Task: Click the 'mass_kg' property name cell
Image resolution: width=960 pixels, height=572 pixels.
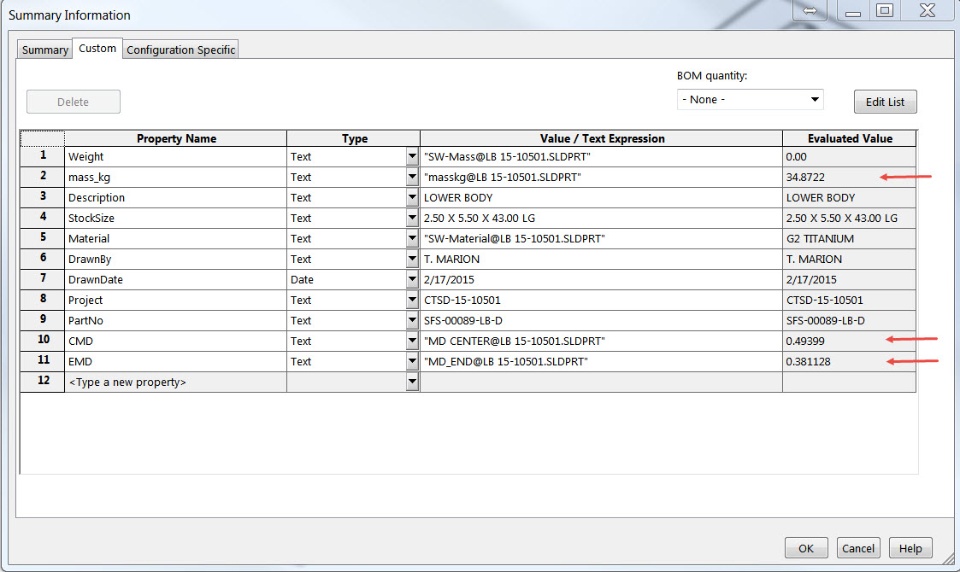Action: pos(175,177)
